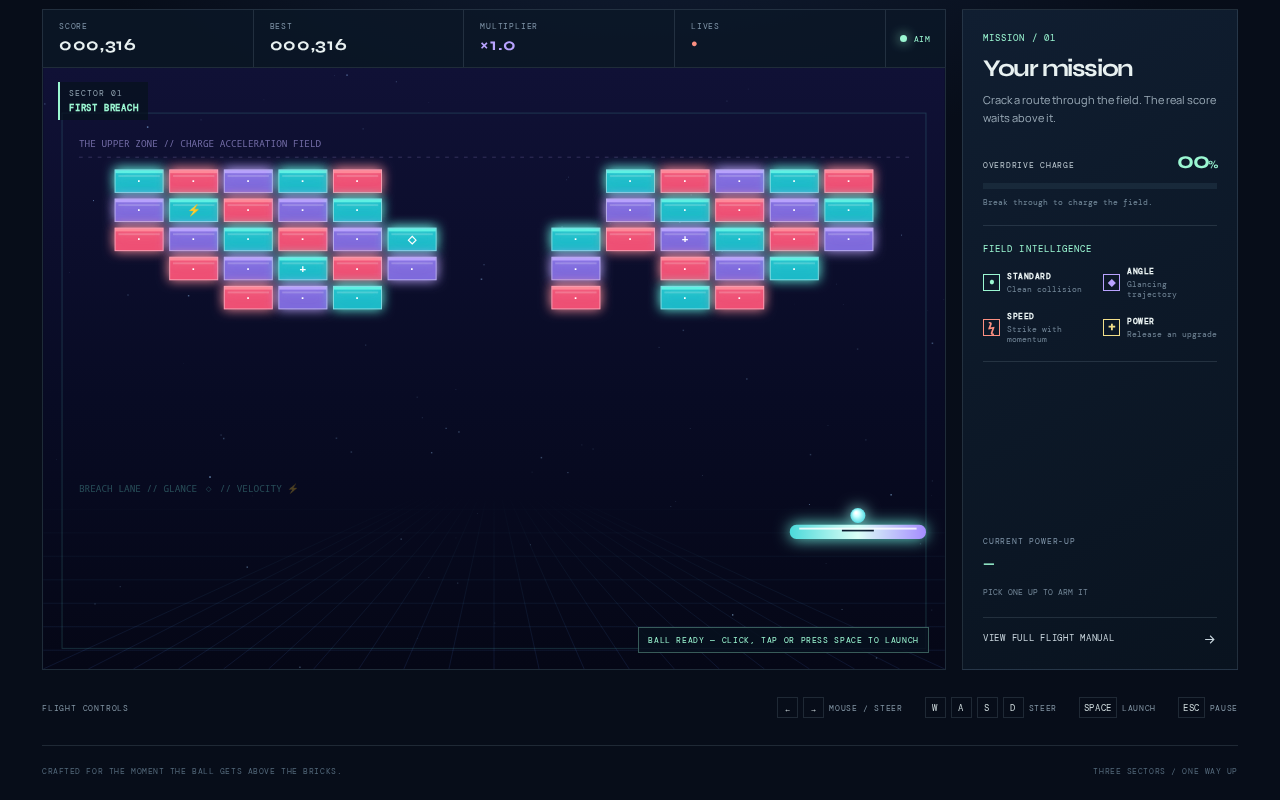
Task: Click the Standard field intelligence icon
Action: [x=991, y=282]
